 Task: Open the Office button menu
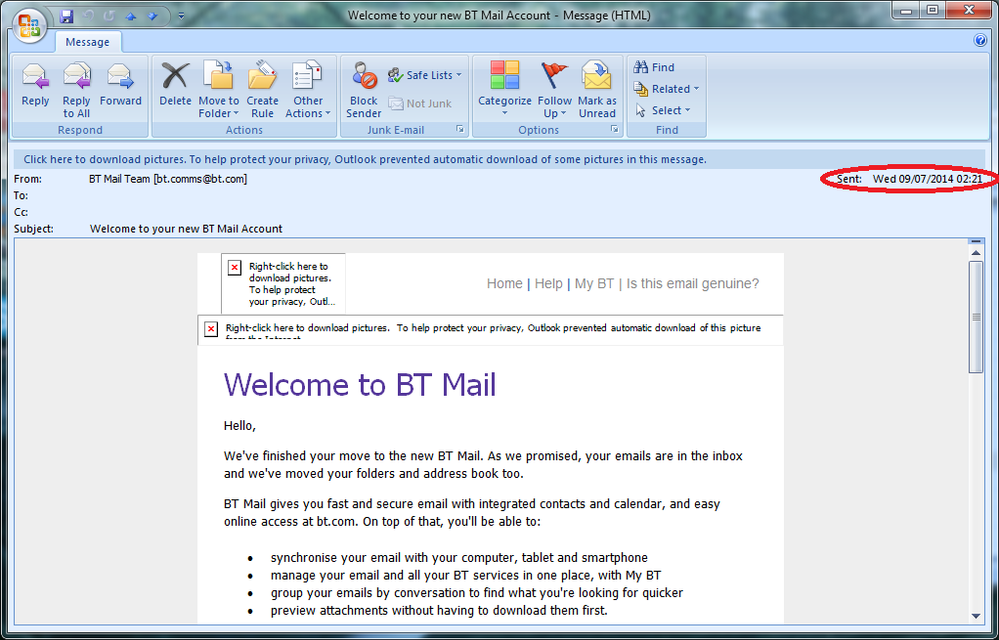click(x=29, y=25)
